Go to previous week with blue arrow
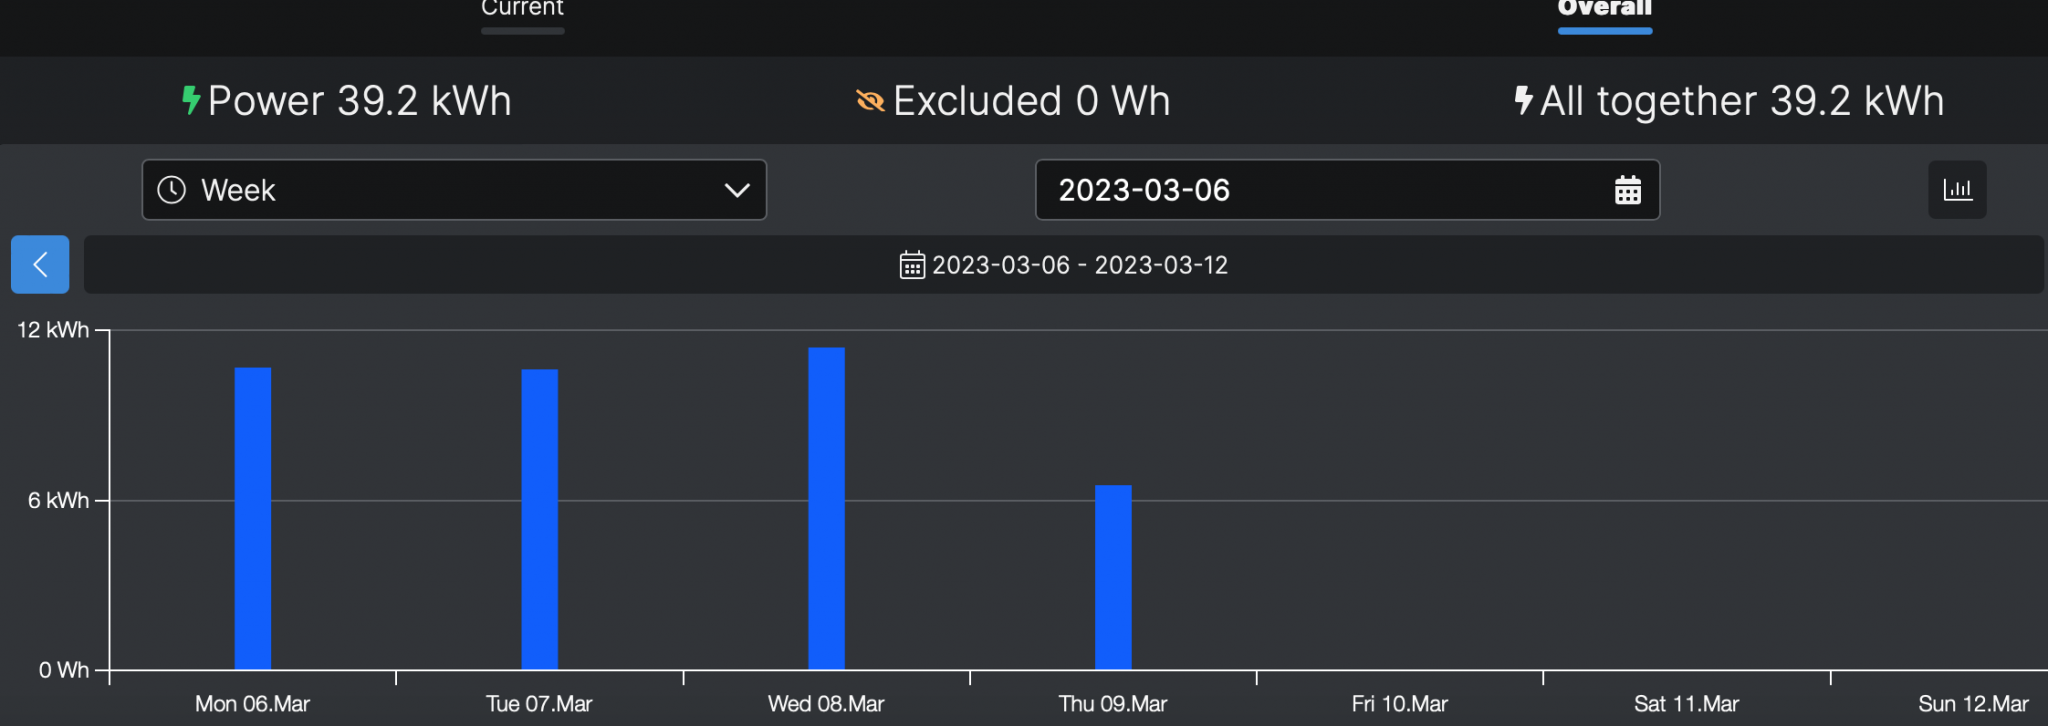This screenshot has height=726, width=2048. click(x=40, y=264)
